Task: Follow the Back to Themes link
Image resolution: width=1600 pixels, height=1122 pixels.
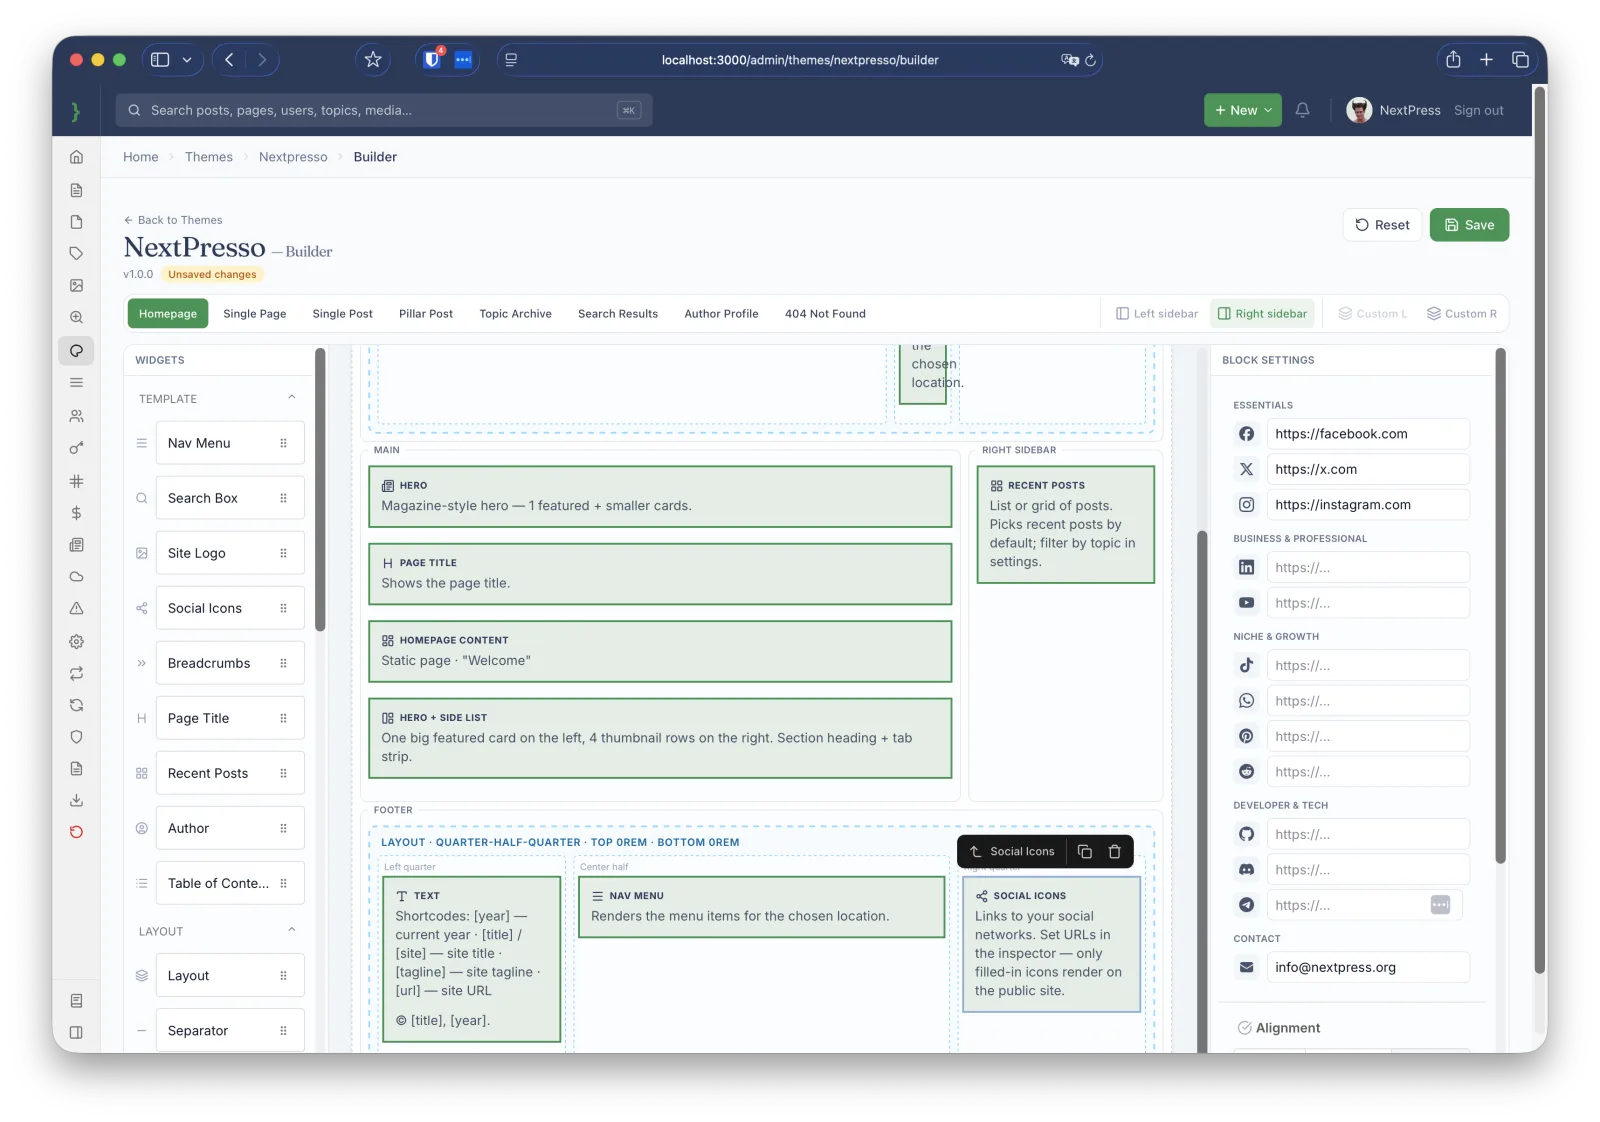Action: coord(173,220)
